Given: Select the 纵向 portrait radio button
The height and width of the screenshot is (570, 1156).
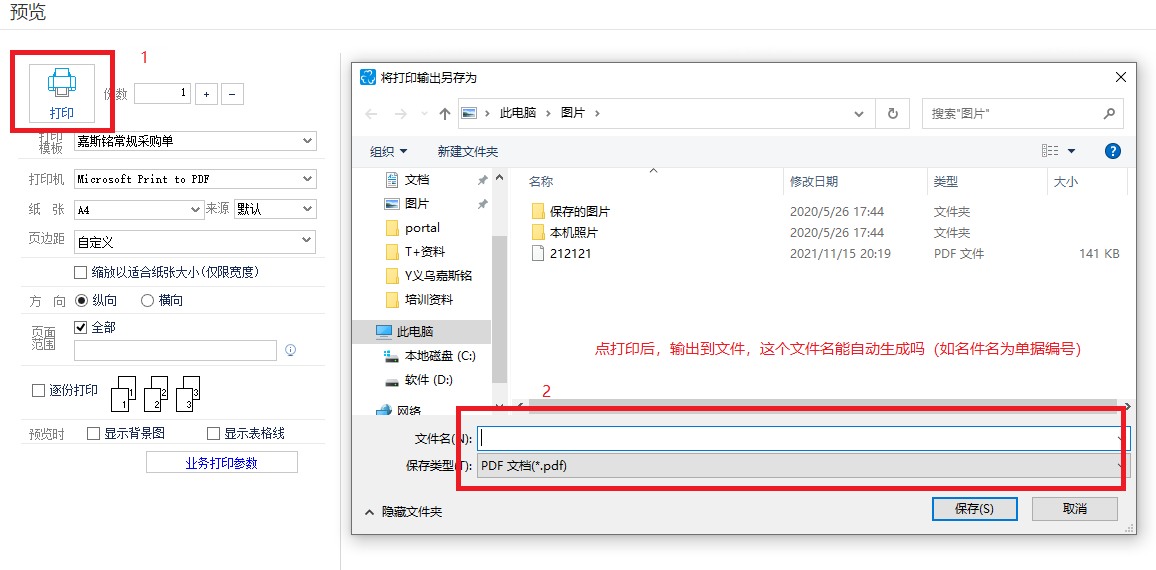Looking at the screenshot, I should click(81, 300).
